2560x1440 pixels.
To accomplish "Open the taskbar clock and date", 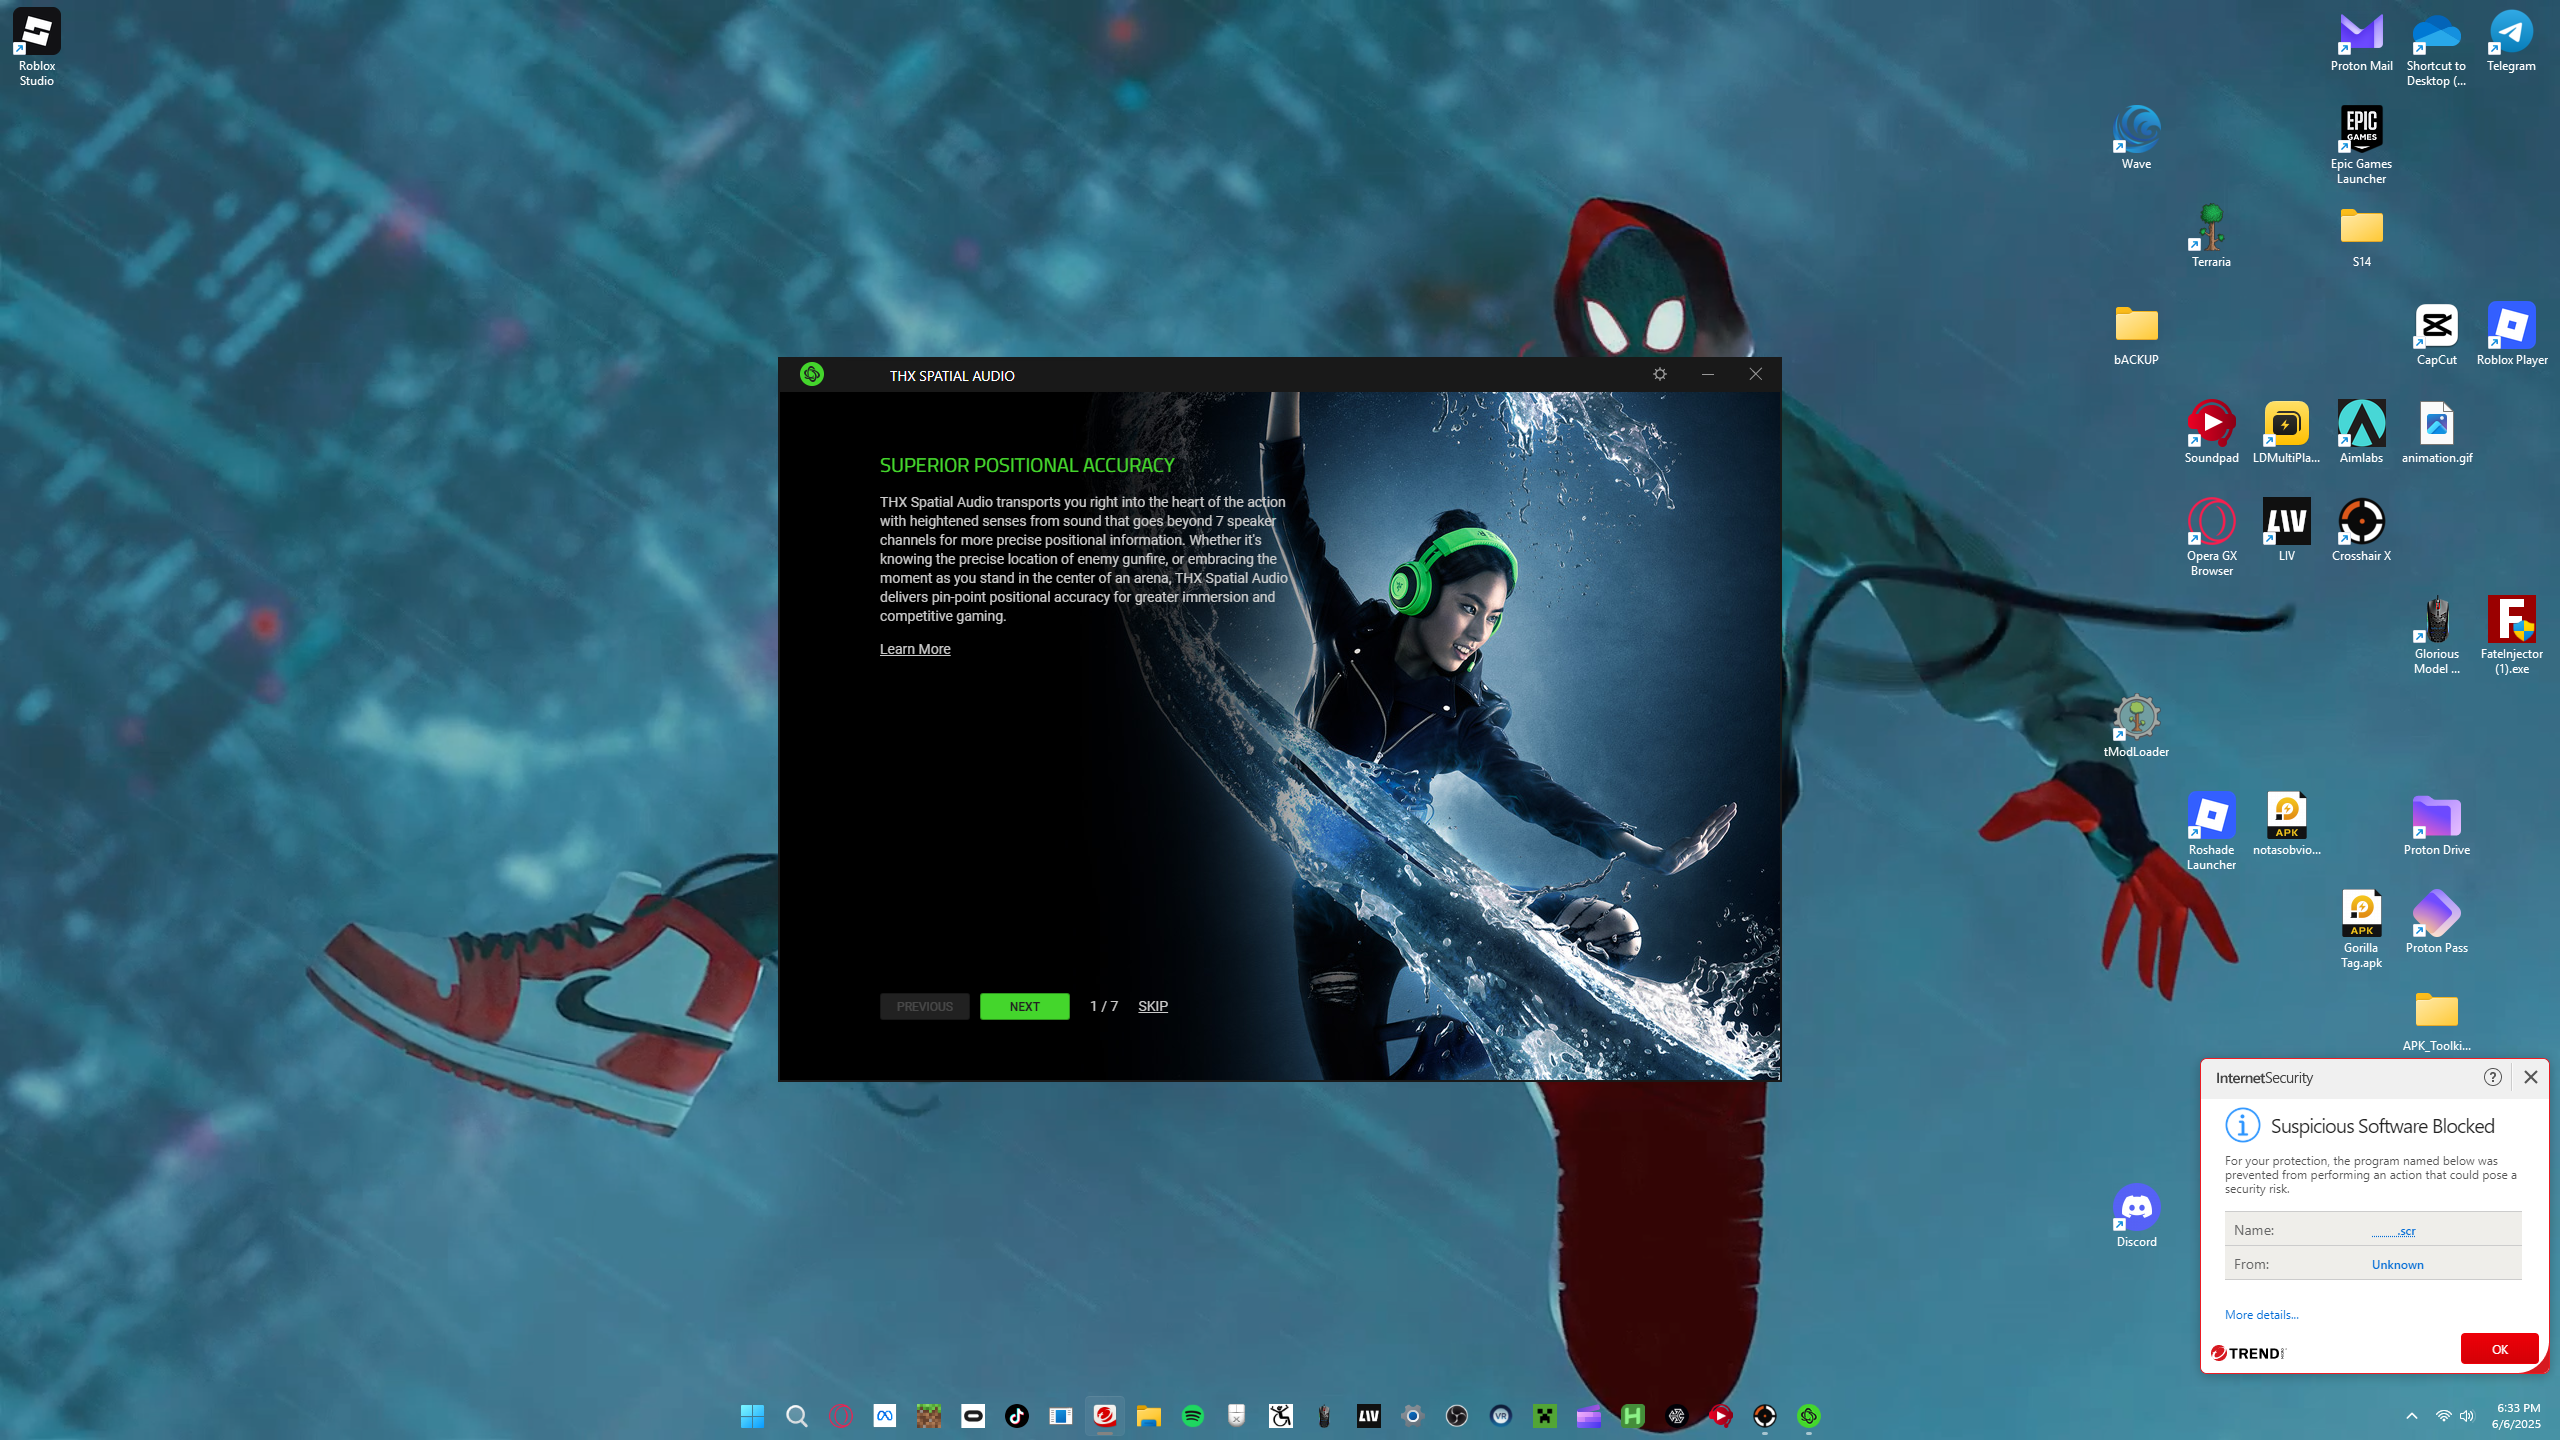I will pyautogui.click(x=2517, y=1416).
